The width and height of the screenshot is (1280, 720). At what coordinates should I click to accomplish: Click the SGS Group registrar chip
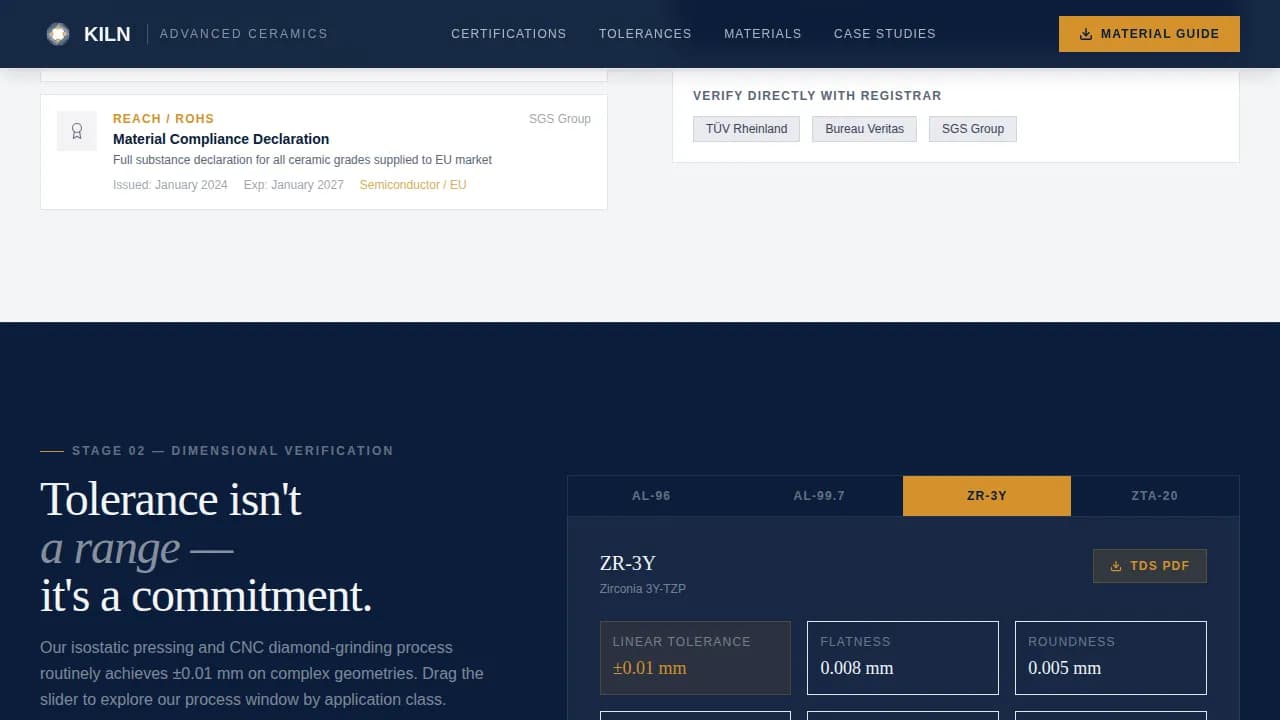[972, 128]
